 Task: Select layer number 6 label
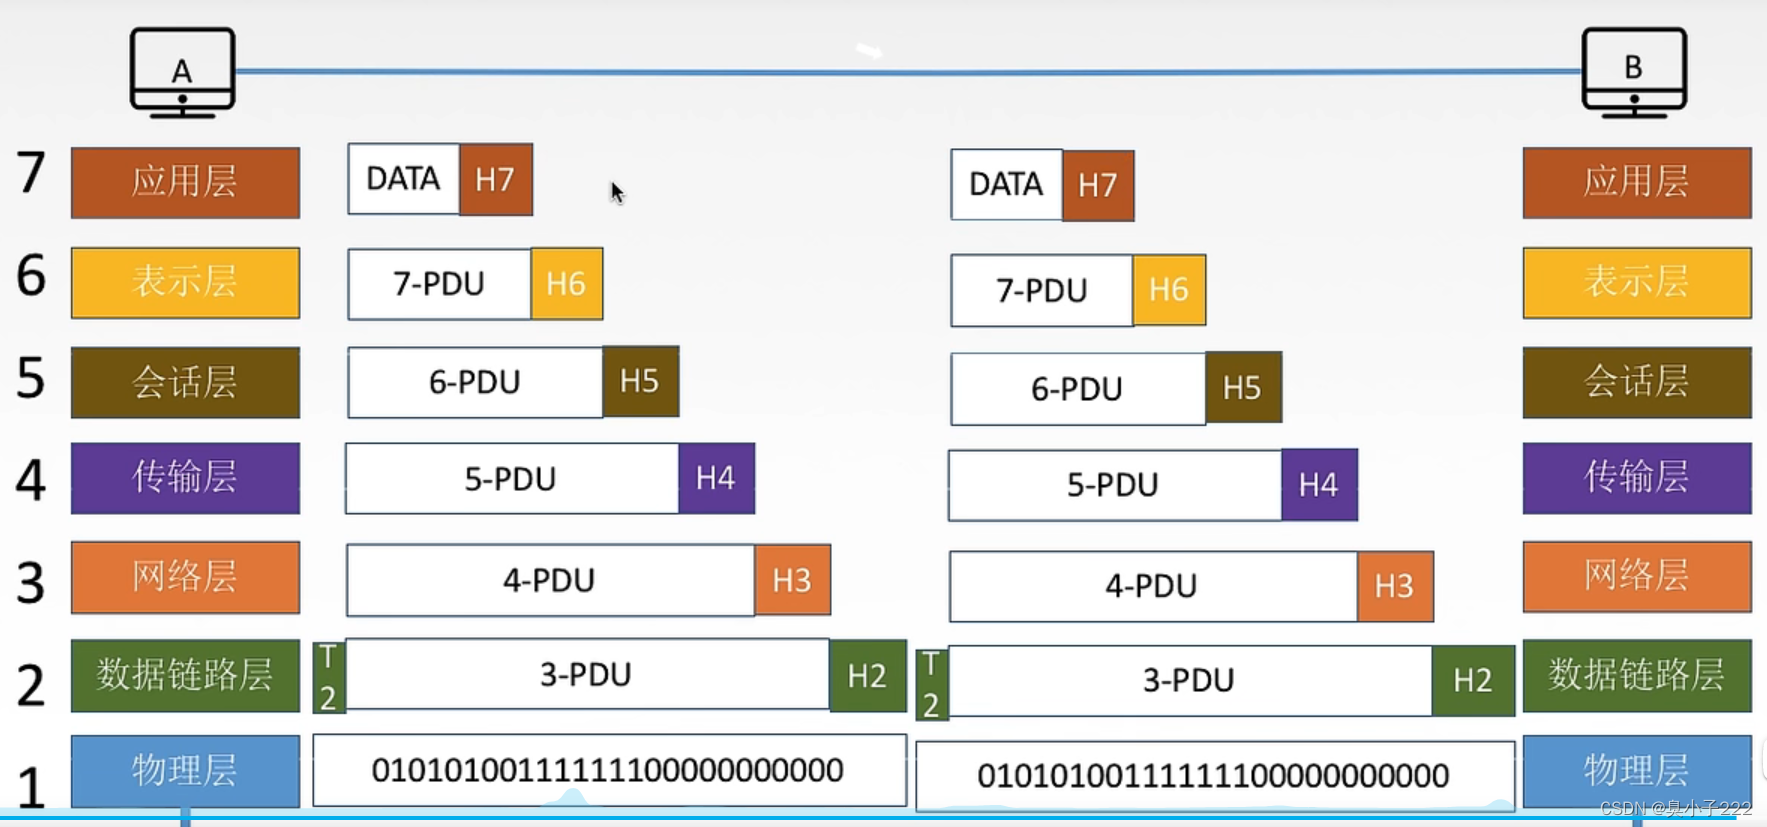[x=31, y=275]
